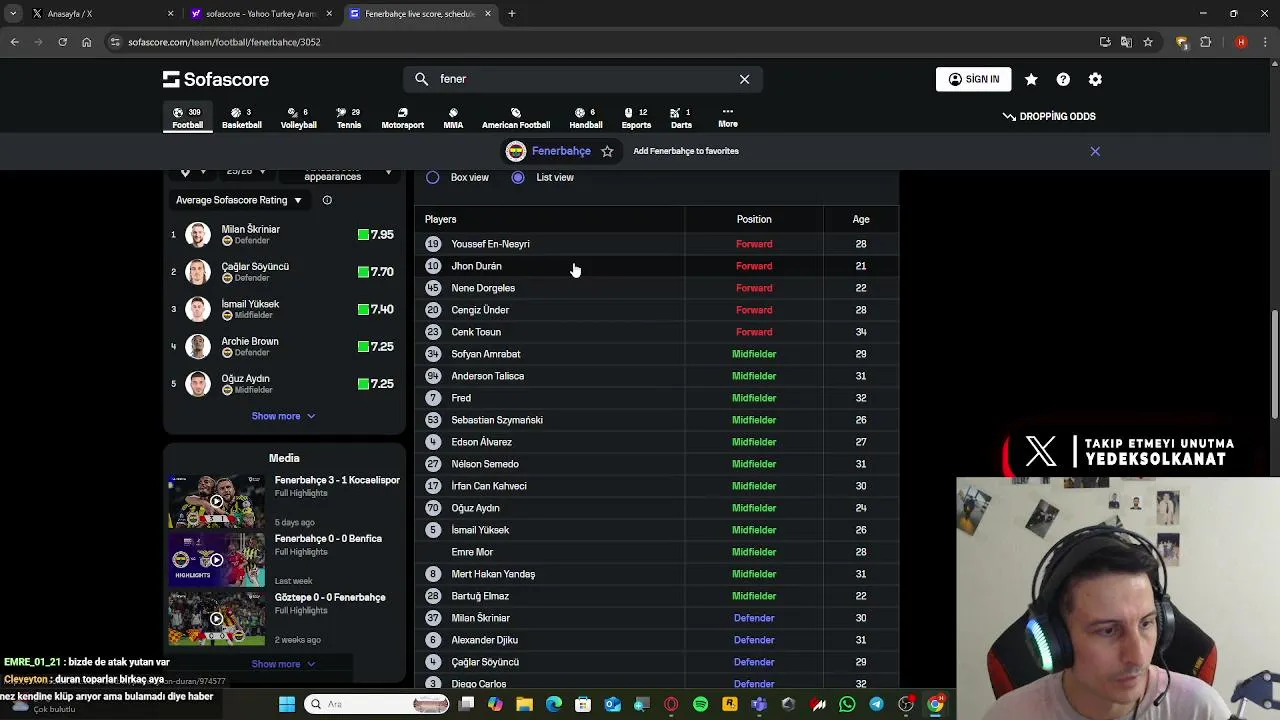Open Telegram from taskbar
Image resolution: width=1280 pixels, height=720 pixels.
876,704
